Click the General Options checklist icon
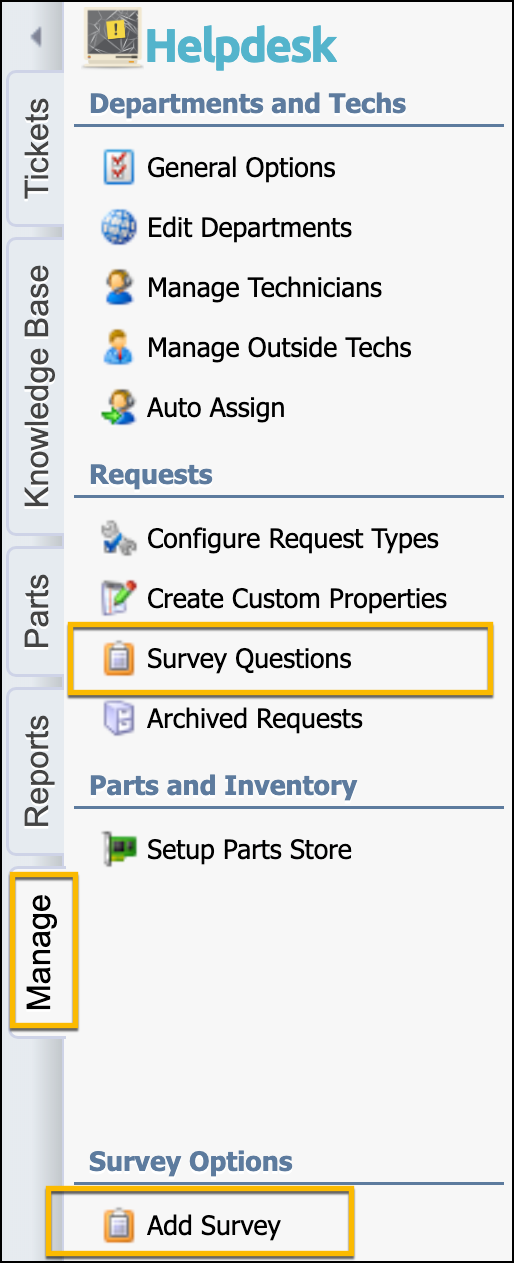 pyautogui.click(x=119, y=167)
